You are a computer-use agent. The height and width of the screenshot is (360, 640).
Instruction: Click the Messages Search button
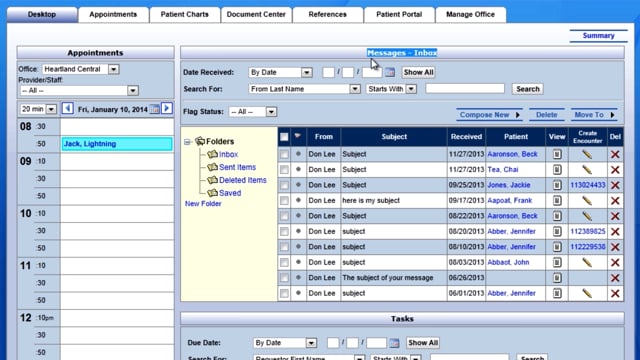(528, 89)
